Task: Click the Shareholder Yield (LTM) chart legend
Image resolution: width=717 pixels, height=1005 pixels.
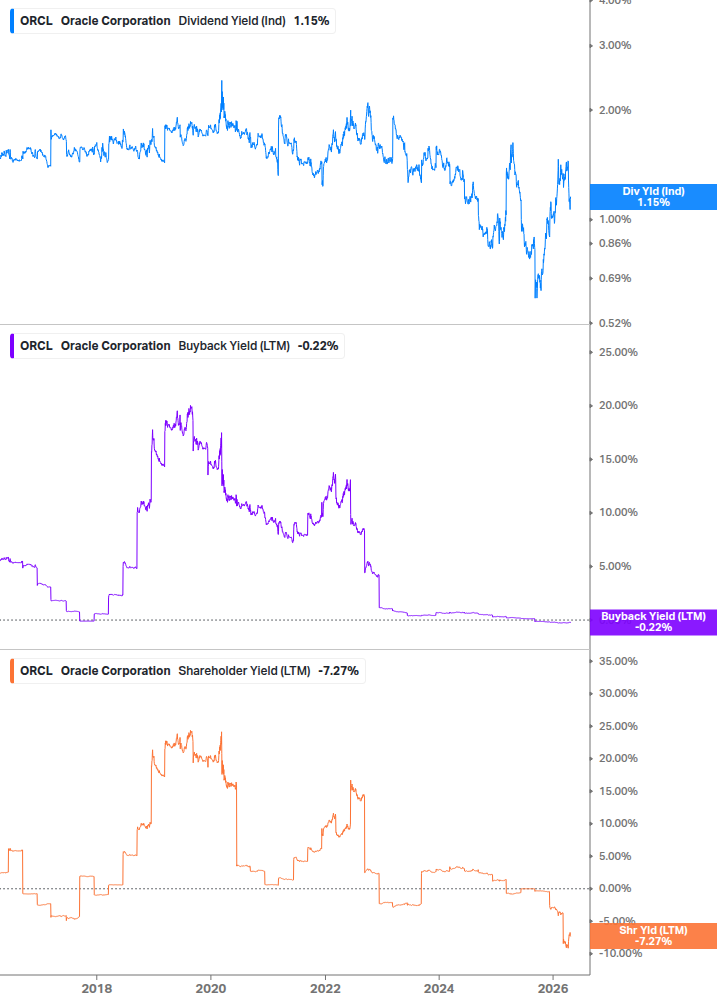Action: coord(188,671)
